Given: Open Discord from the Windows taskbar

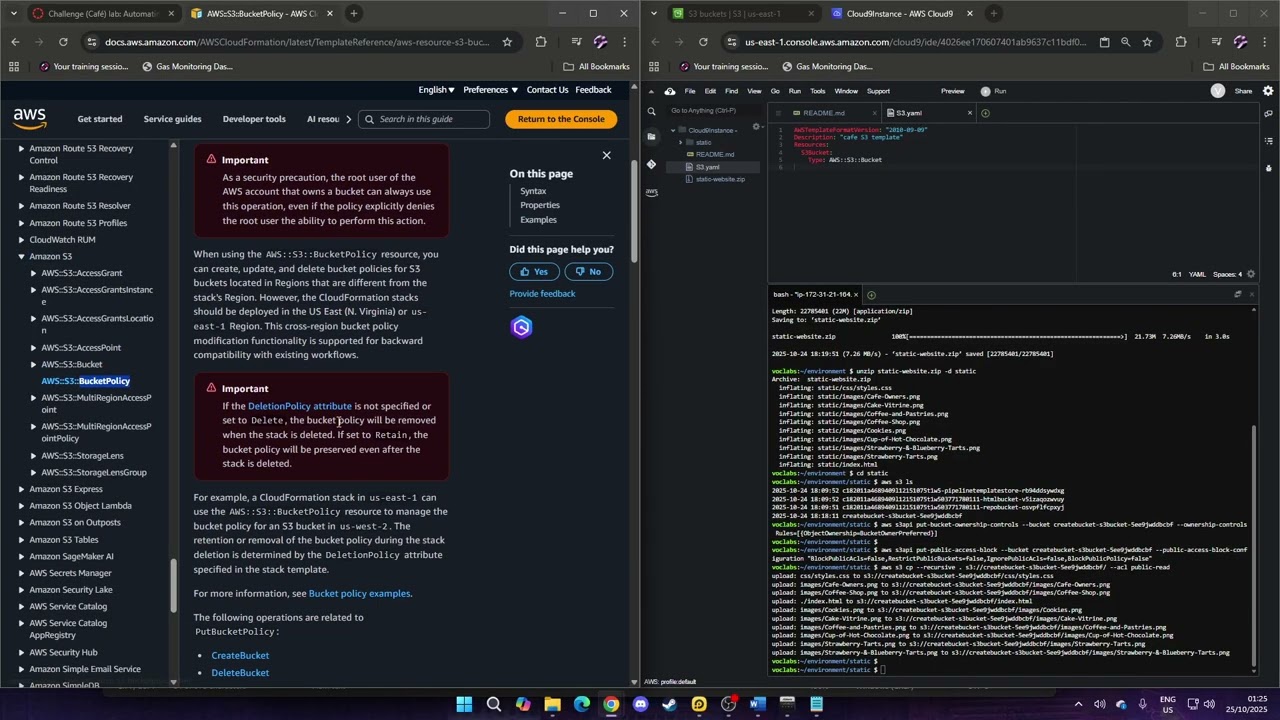Looking at the screenshot, I should (640, 704).
